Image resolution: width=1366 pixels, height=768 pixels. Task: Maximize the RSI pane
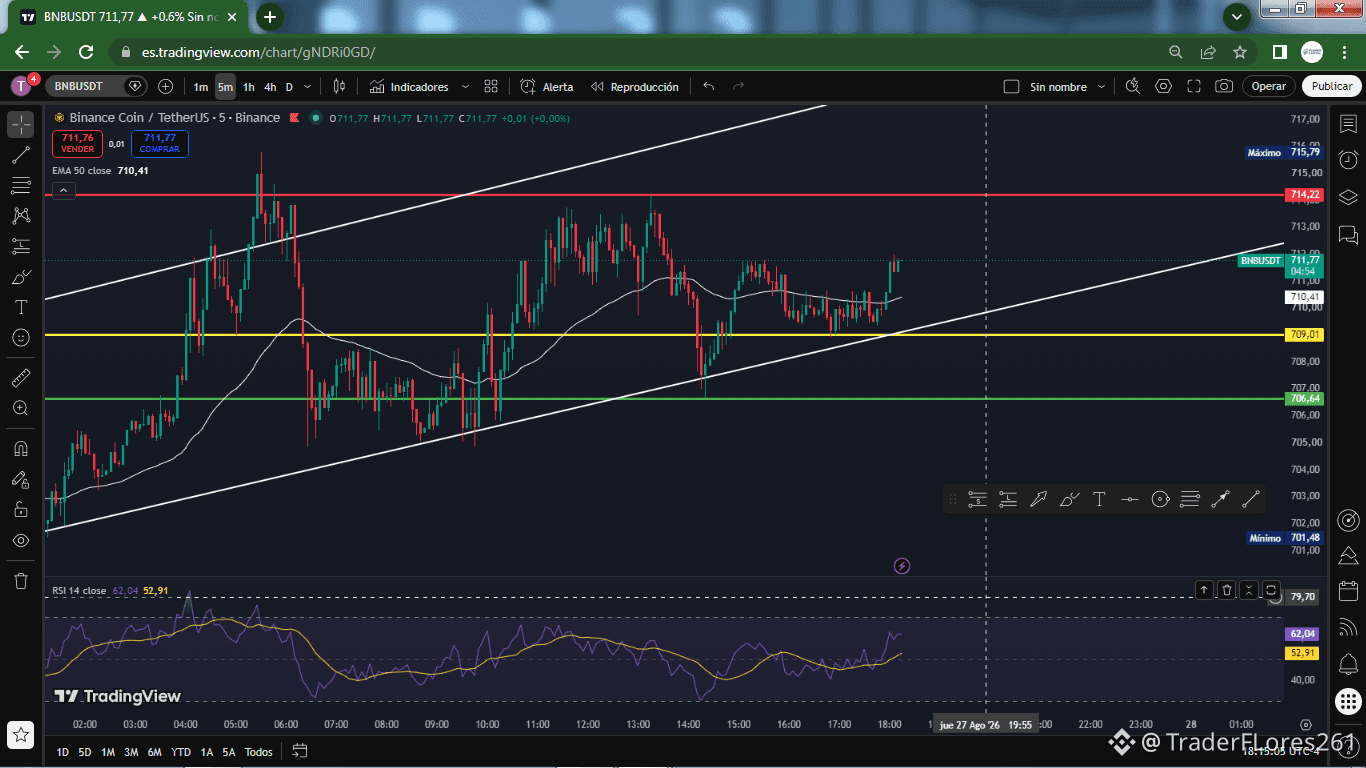(1271, 590)
